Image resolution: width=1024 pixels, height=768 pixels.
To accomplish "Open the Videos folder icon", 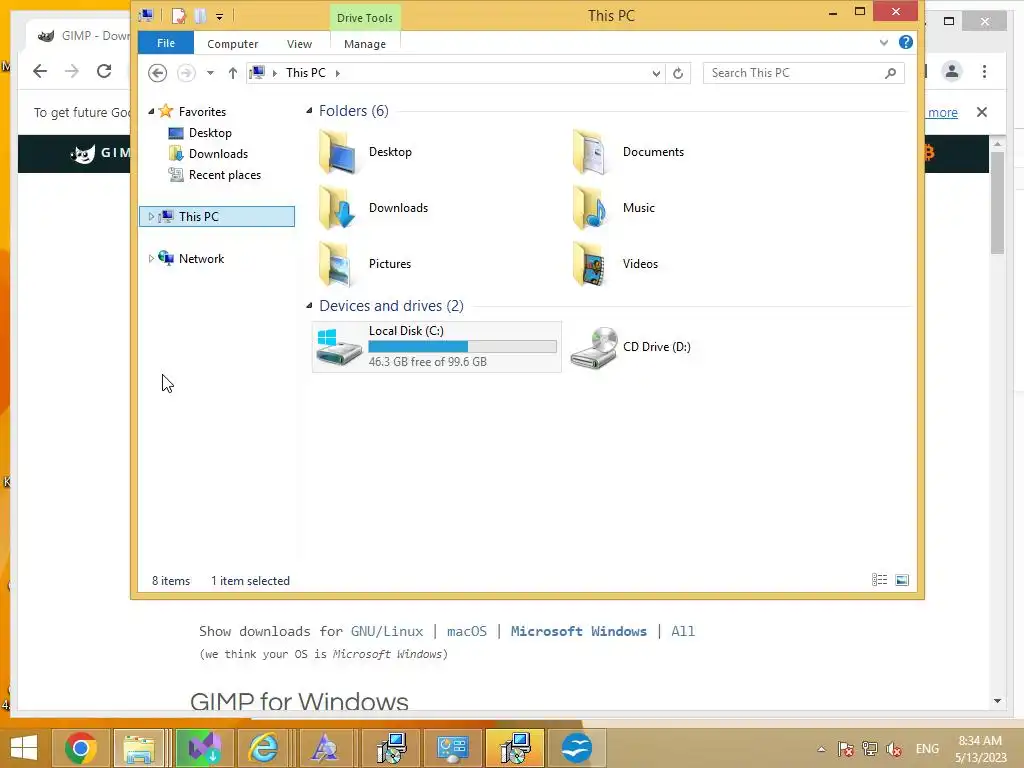I will (x=590, y=264).
